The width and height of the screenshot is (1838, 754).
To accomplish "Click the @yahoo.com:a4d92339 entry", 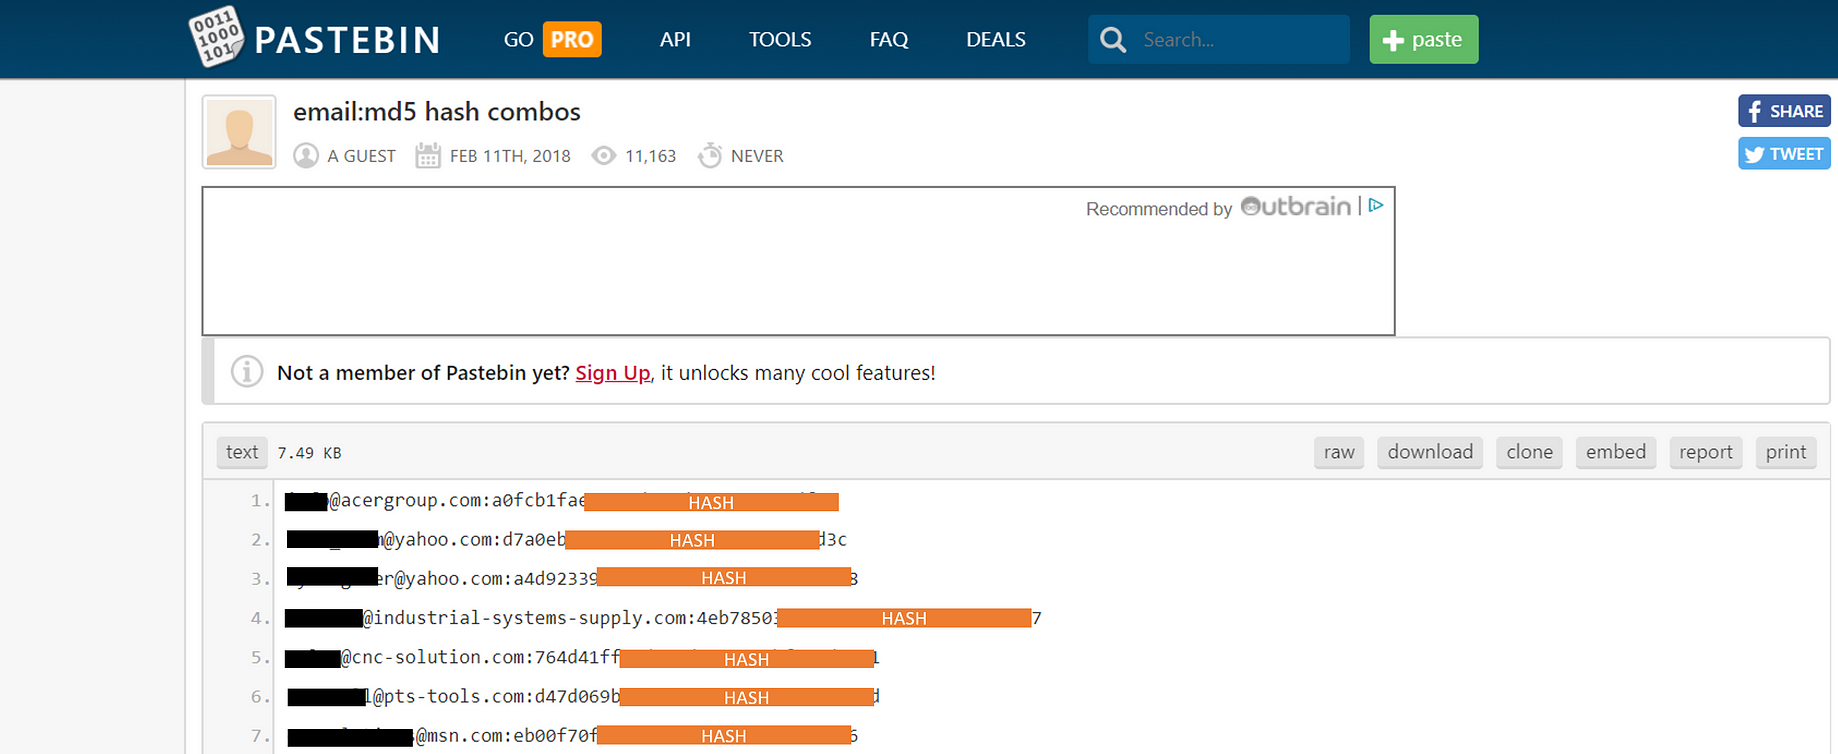I will pyautogui.click(x=572, y=578).
